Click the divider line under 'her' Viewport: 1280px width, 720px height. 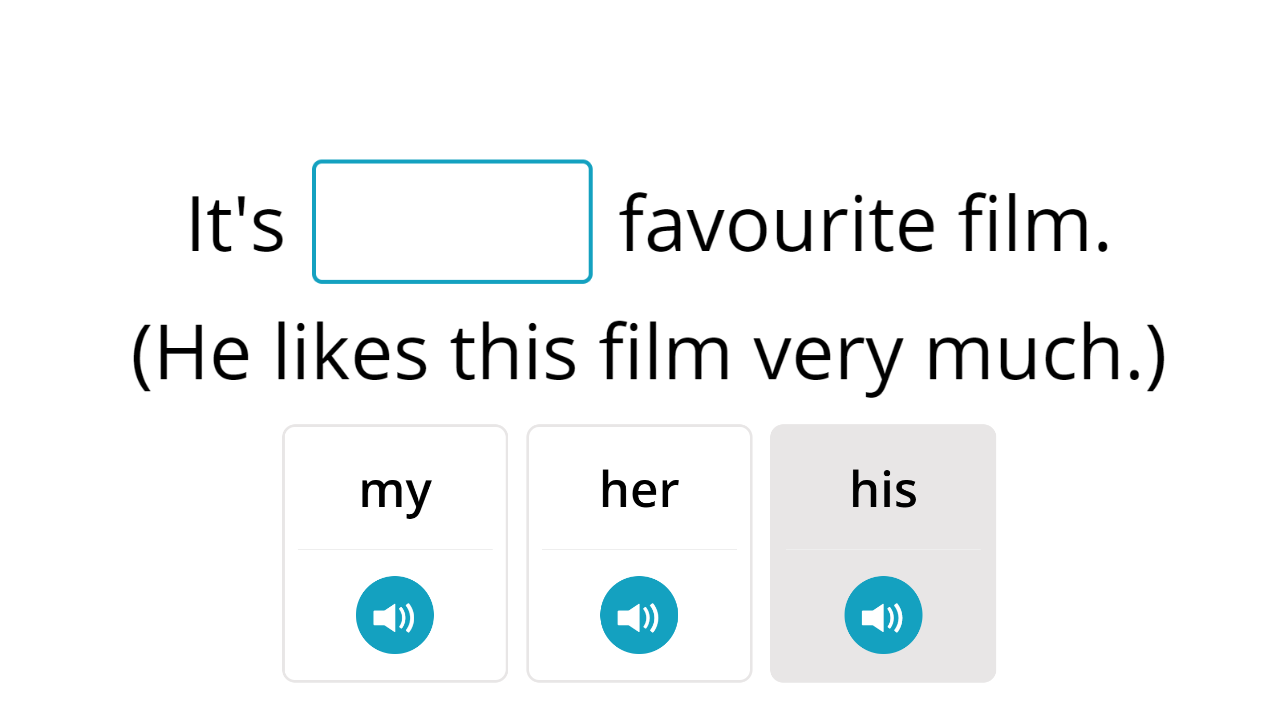tap(639, 549)
